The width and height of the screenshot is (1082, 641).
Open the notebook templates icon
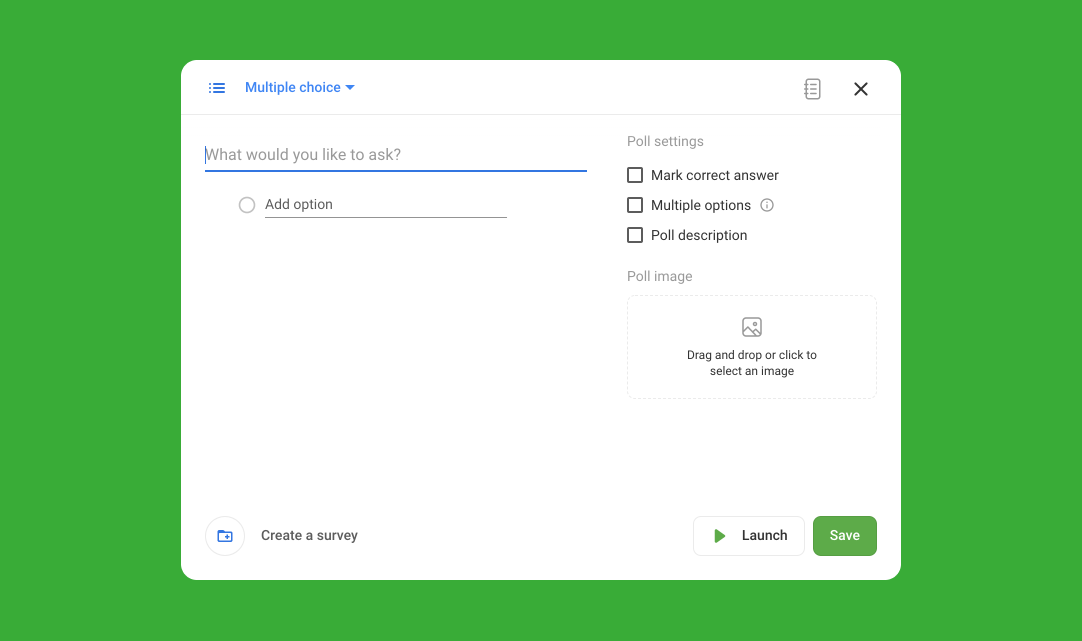[812, 89]
